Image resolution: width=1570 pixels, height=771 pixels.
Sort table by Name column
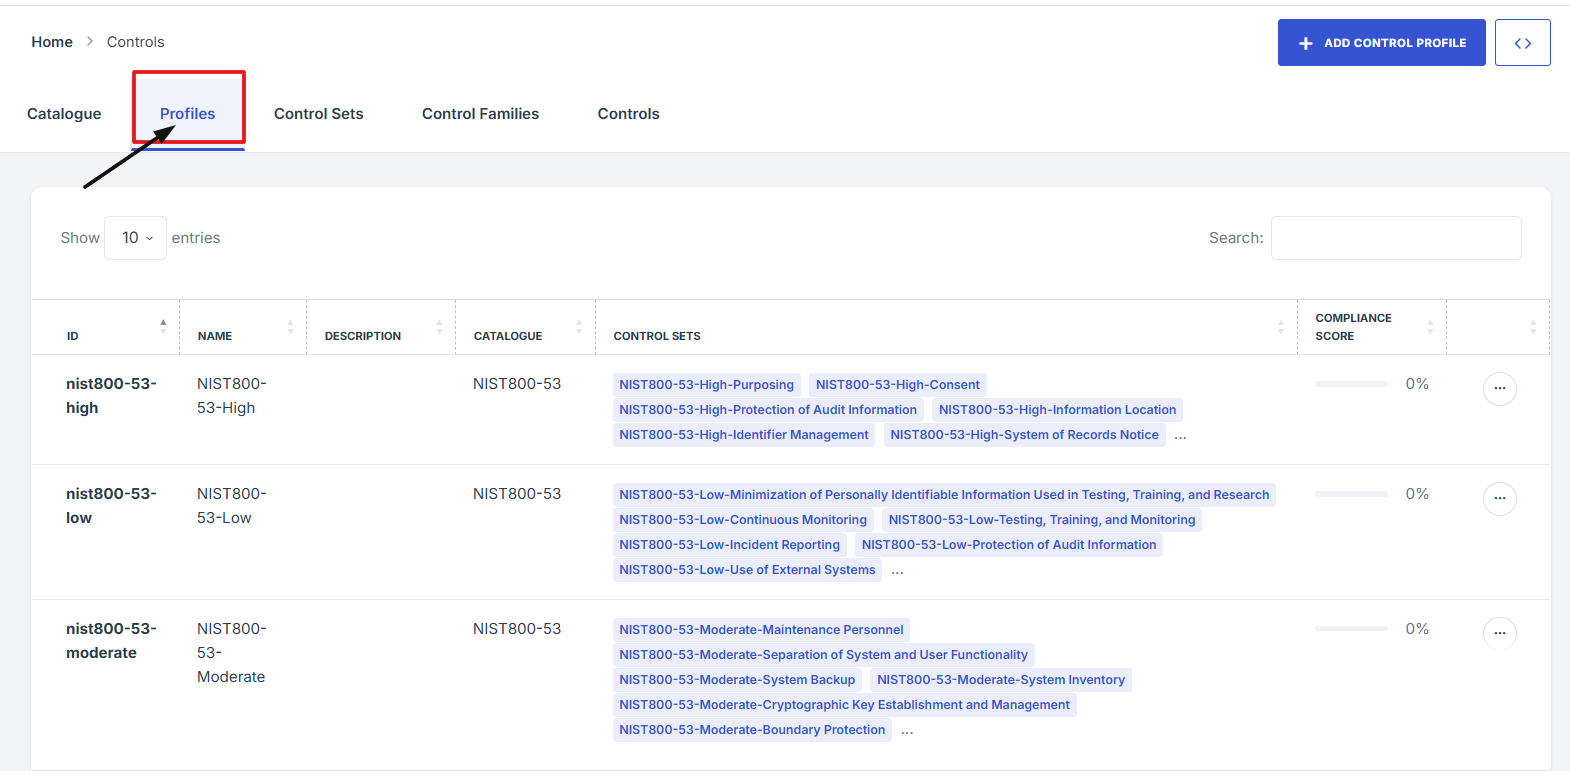pyautogui.click(x=290, y=327)
